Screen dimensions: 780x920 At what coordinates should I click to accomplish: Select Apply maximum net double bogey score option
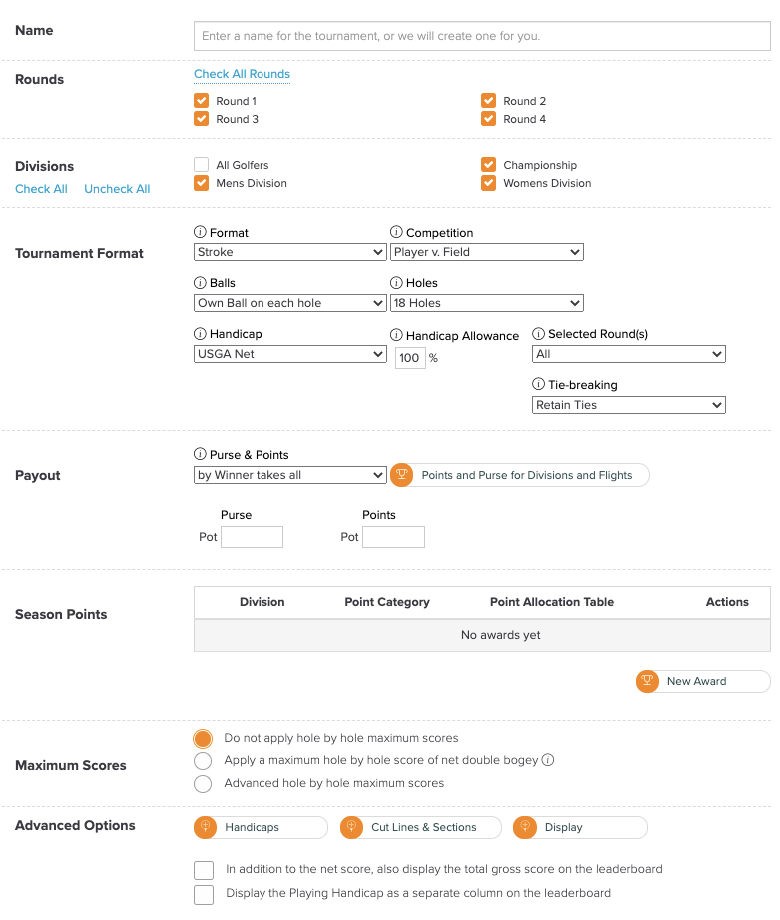203,760
